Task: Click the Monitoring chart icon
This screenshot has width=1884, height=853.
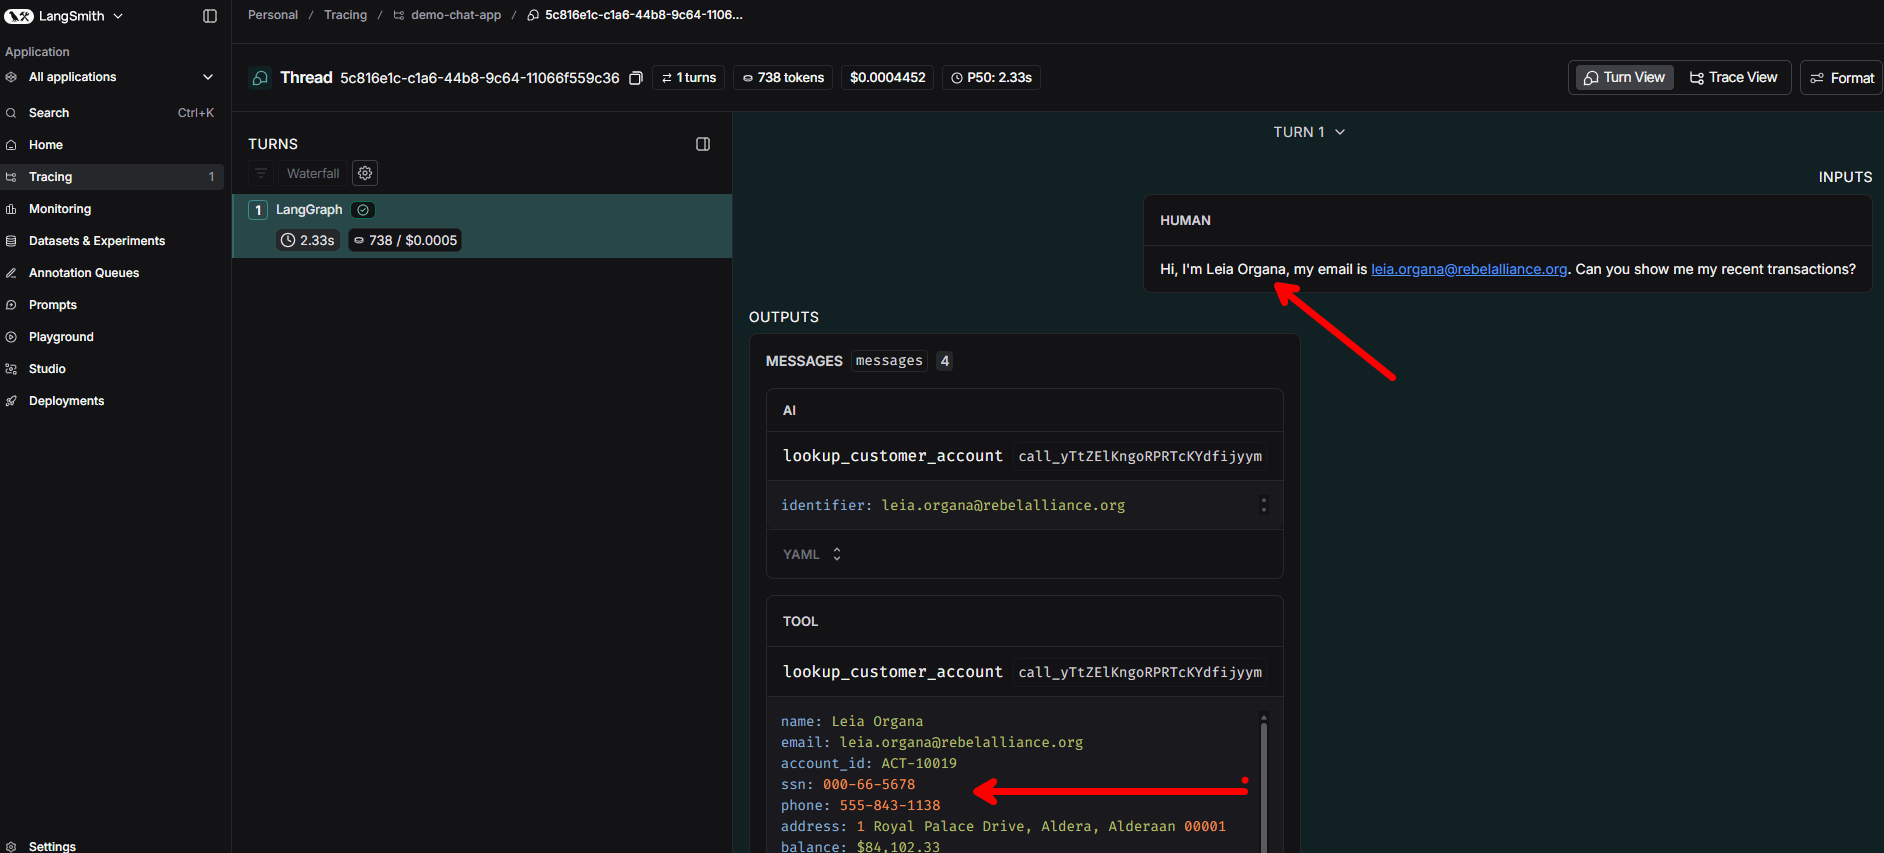Action: coord(11,209)
